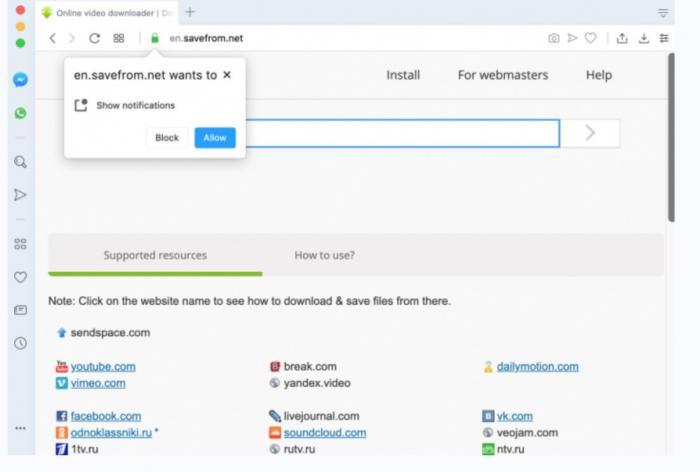Screen dimensions: 700x472
Task: Dismiss the notification permission popup
Action: click(x=227, y=75)
